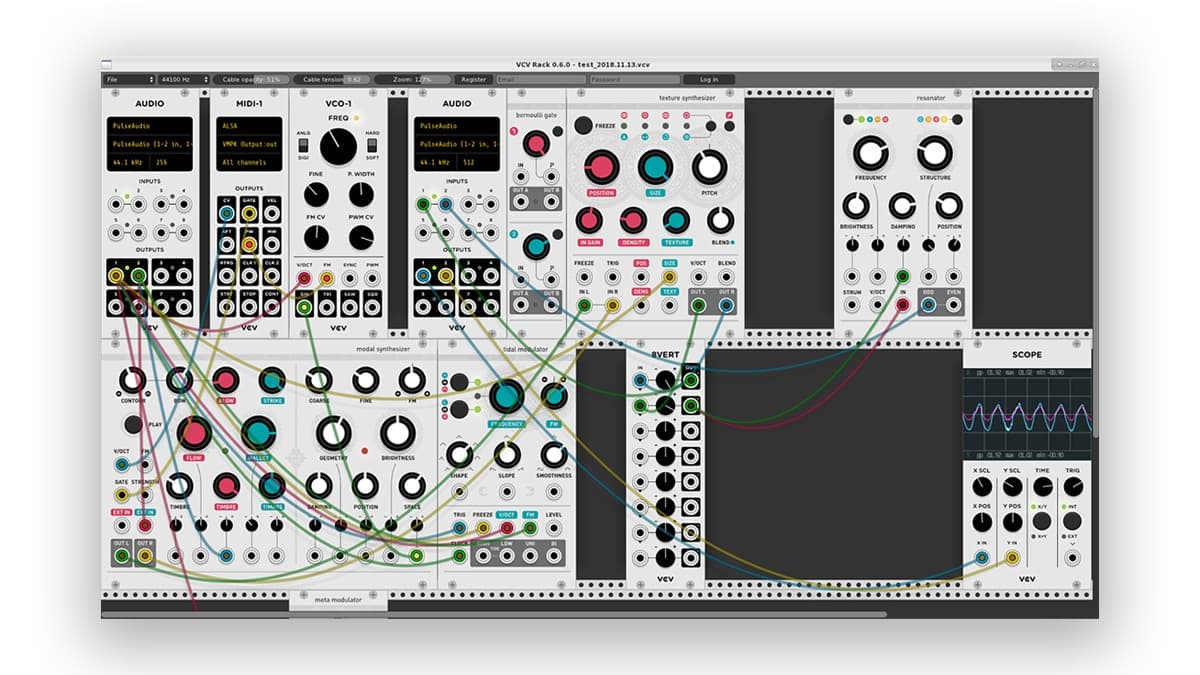Click the TIME knob on the SCOPE module

click(x=1042, y=485)
